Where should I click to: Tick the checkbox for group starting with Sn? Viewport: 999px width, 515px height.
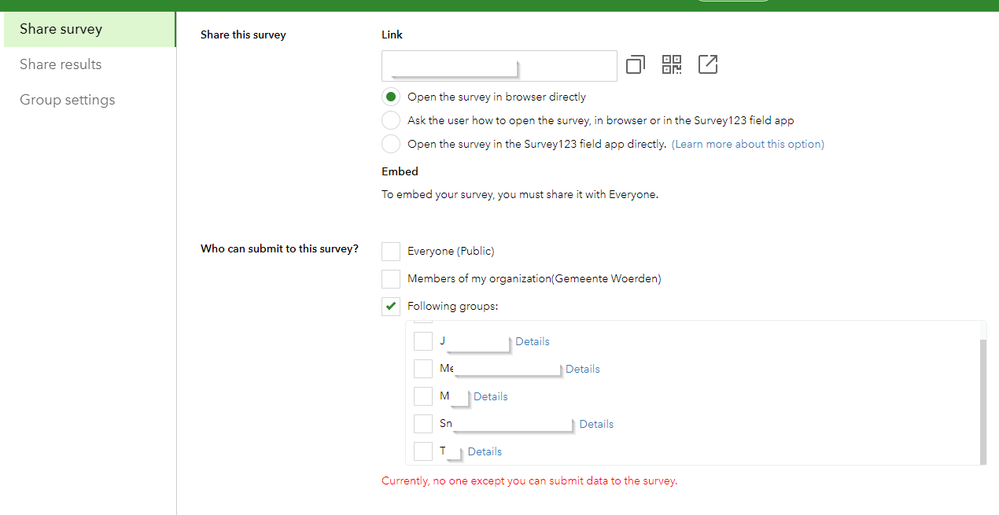(x=423, y=424)
